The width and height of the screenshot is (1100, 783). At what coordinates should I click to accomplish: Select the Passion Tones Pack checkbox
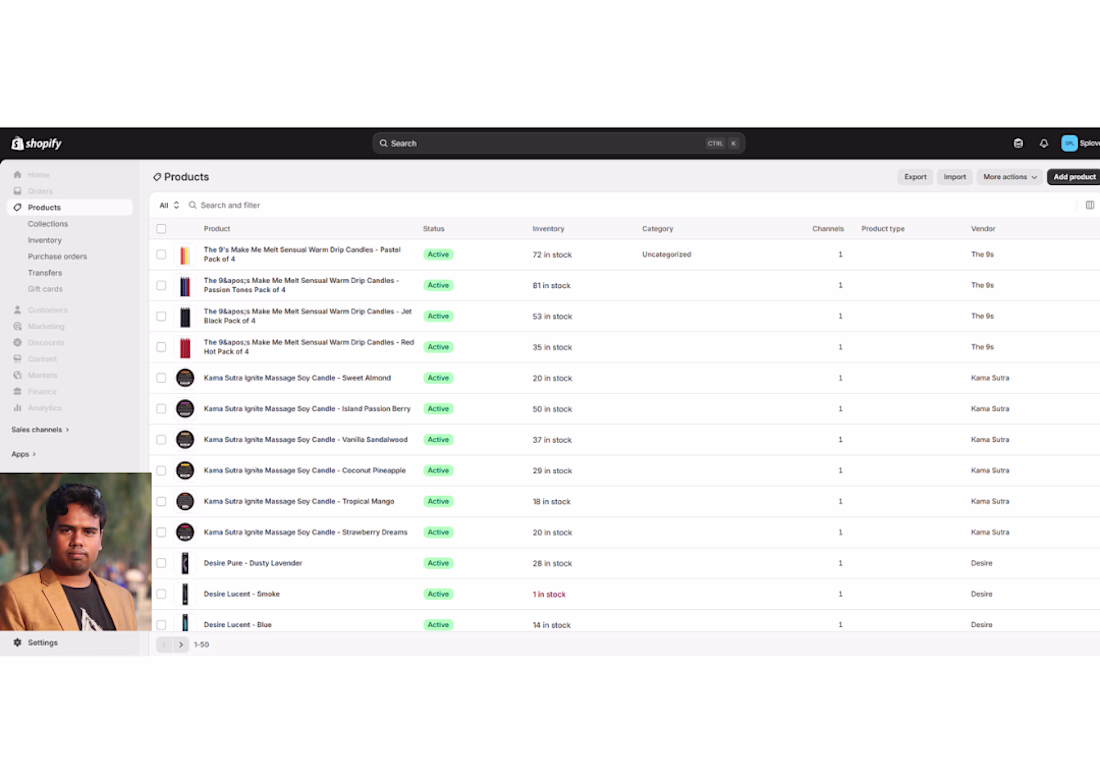(x=161, y=286)
